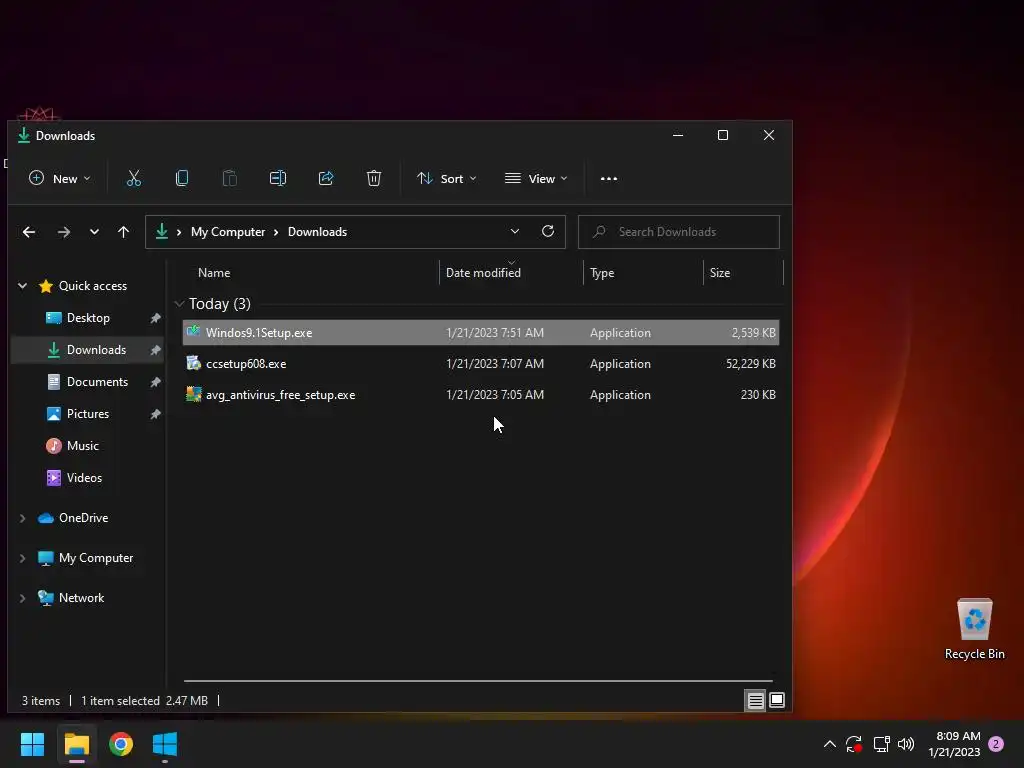
Task: Open recent locations dropdown arrow
Action: (94, 232)
